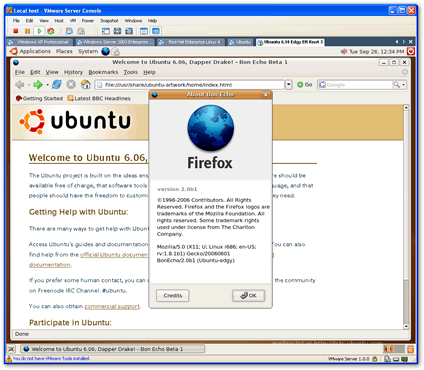
Task: Click the Credits button
Action: (173, 296)
